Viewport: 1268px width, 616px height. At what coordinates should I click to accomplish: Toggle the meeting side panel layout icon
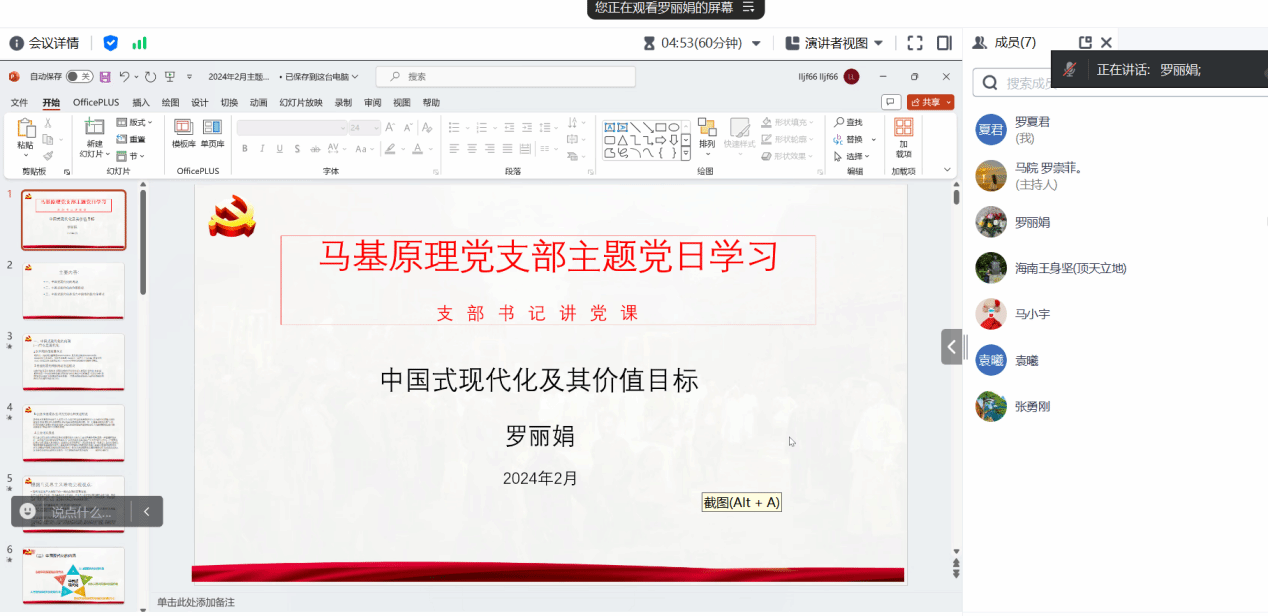pos(943,43)
